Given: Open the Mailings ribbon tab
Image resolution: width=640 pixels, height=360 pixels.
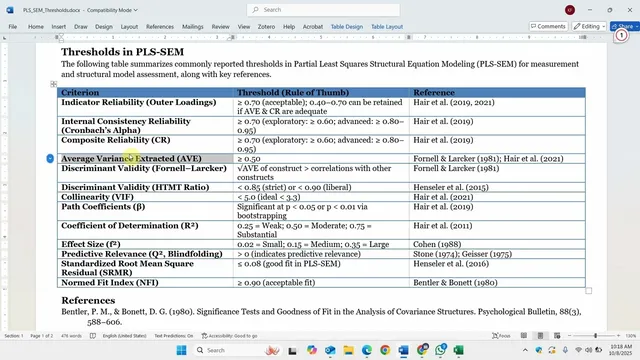Looking at the screenshot, I should pyautogui.click(x=193, y=27).
